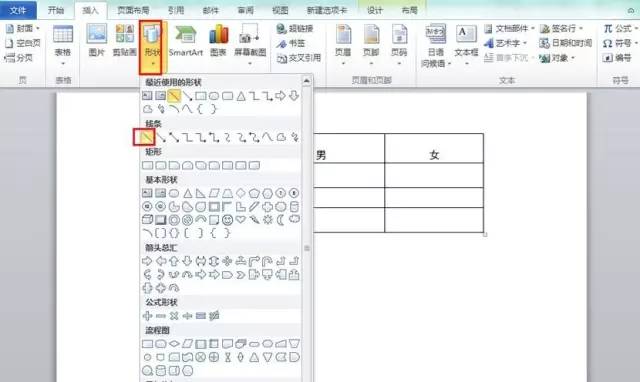Click the table cell containing 男
The image size is (640, 382).
(x=349, y=149)
